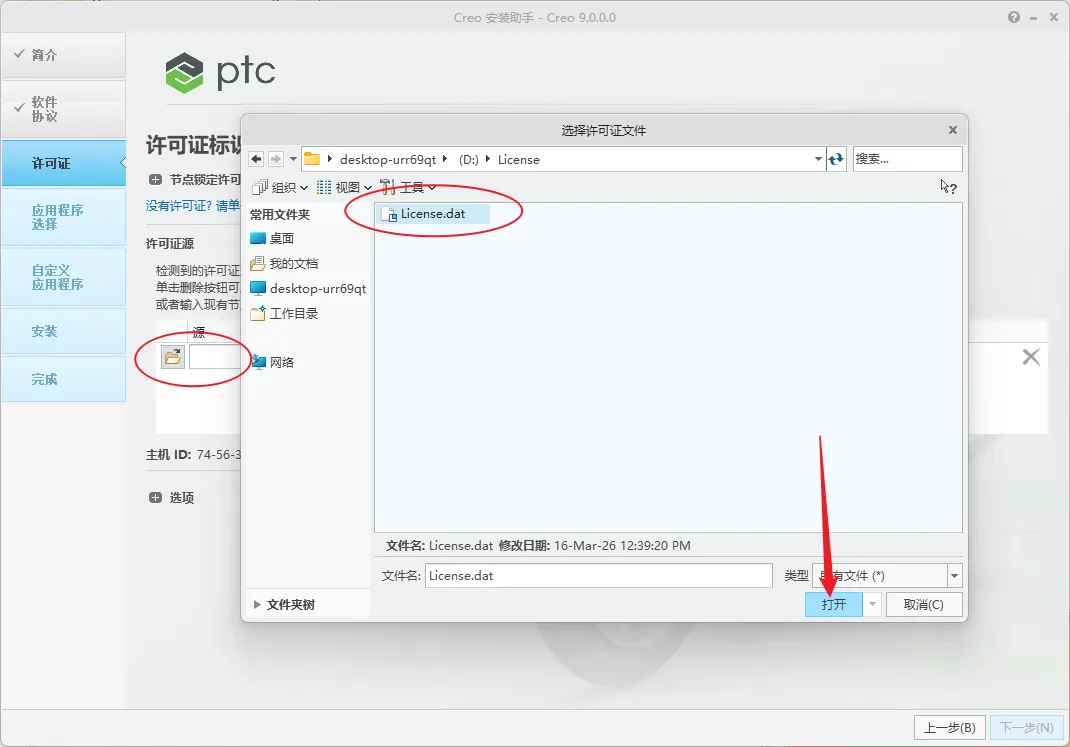Image resolution: width=1070 pixels, height=747 pixels.
Task: Go to the 软件协议 (Software Agreement) step
Action: pyautogui.click(x=63, y=109)
